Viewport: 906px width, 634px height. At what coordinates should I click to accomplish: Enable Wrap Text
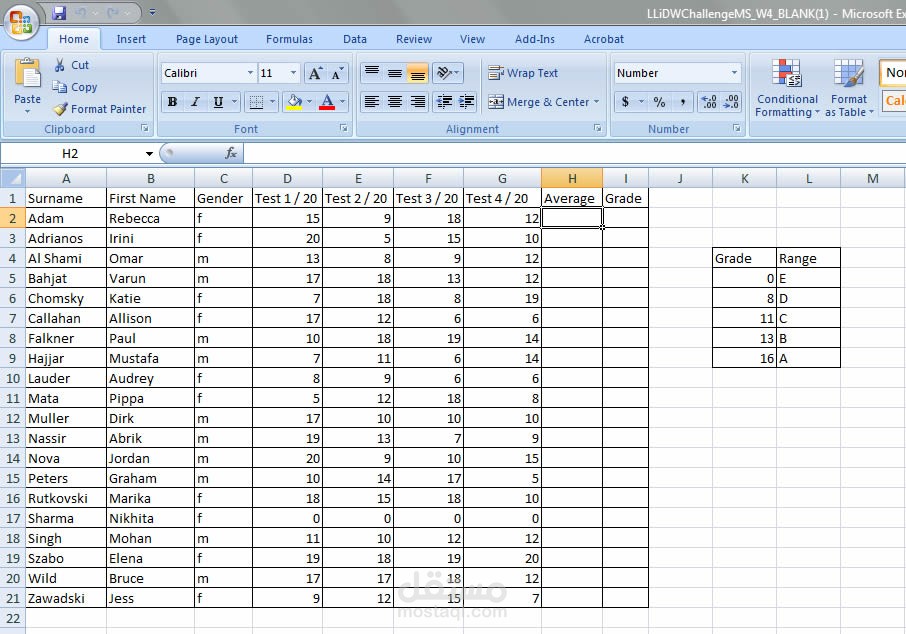click(x=523, y=73)
